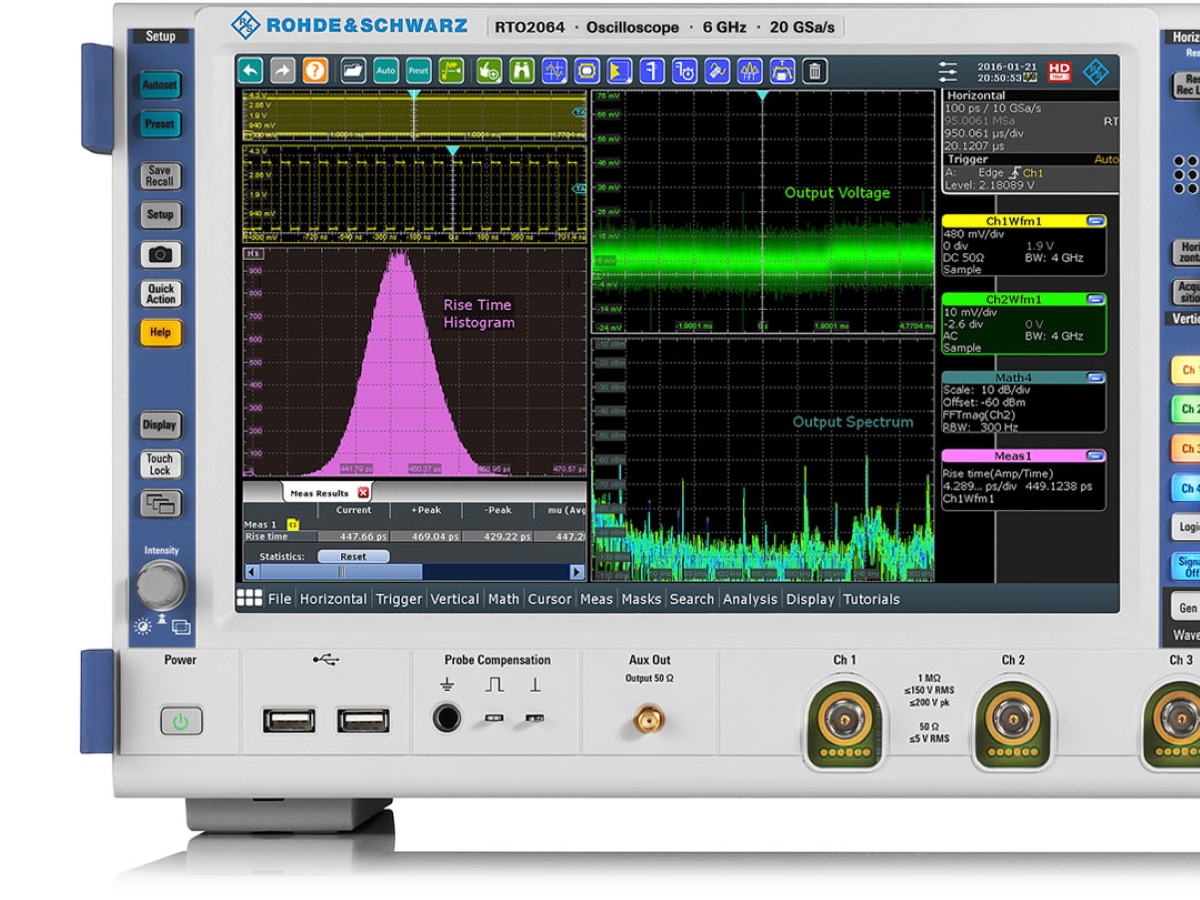Open the Tutorials menu
Screen dimensions: 1200x900
[x=872, y=599]
